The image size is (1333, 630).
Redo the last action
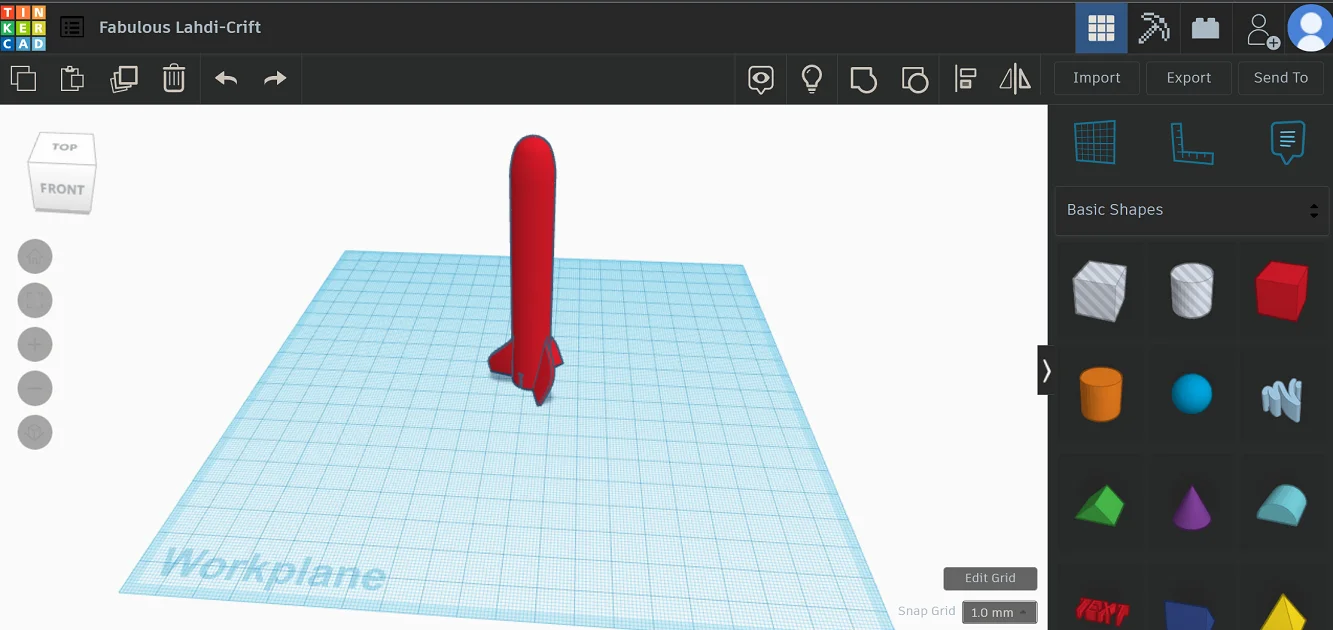click(275, 78)
